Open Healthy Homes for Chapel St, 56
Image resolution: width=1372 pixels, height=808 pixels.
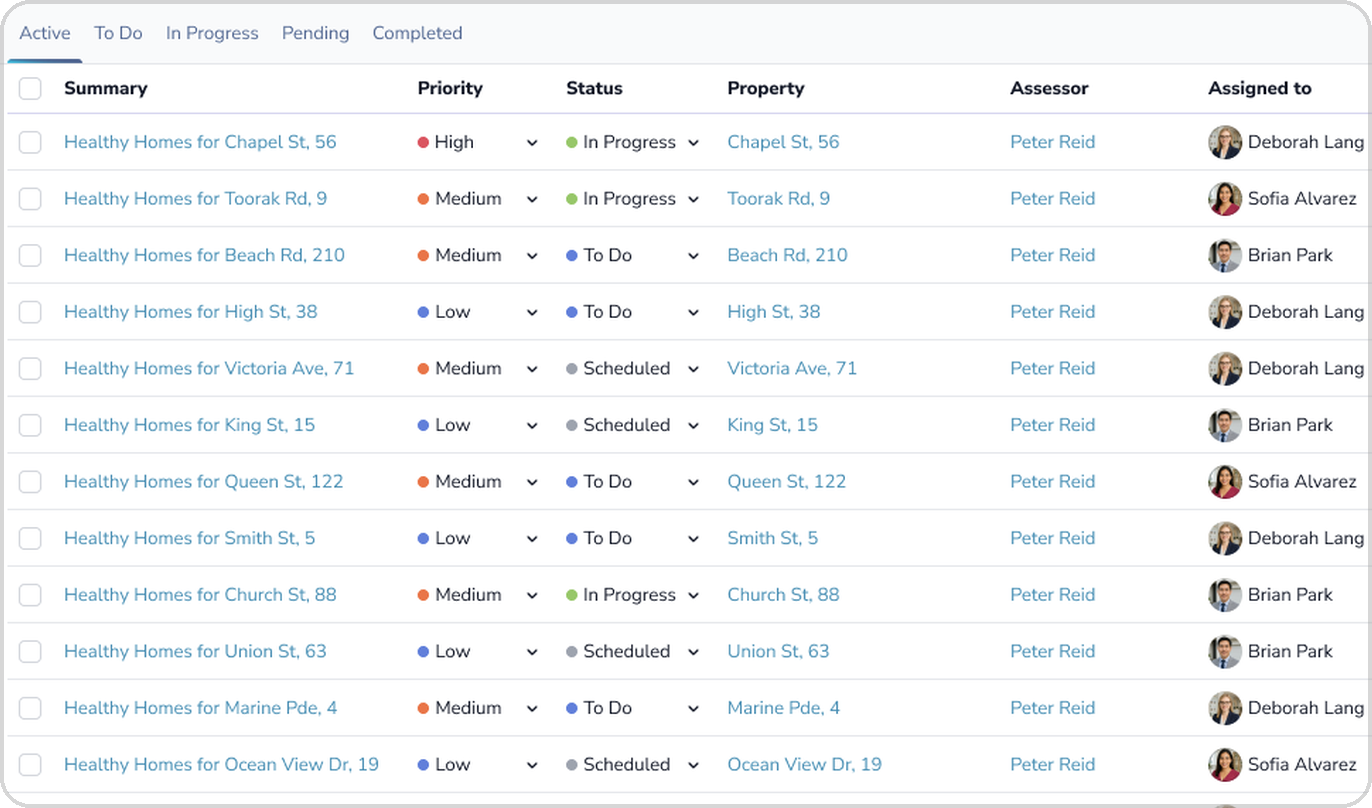point(200,142)
